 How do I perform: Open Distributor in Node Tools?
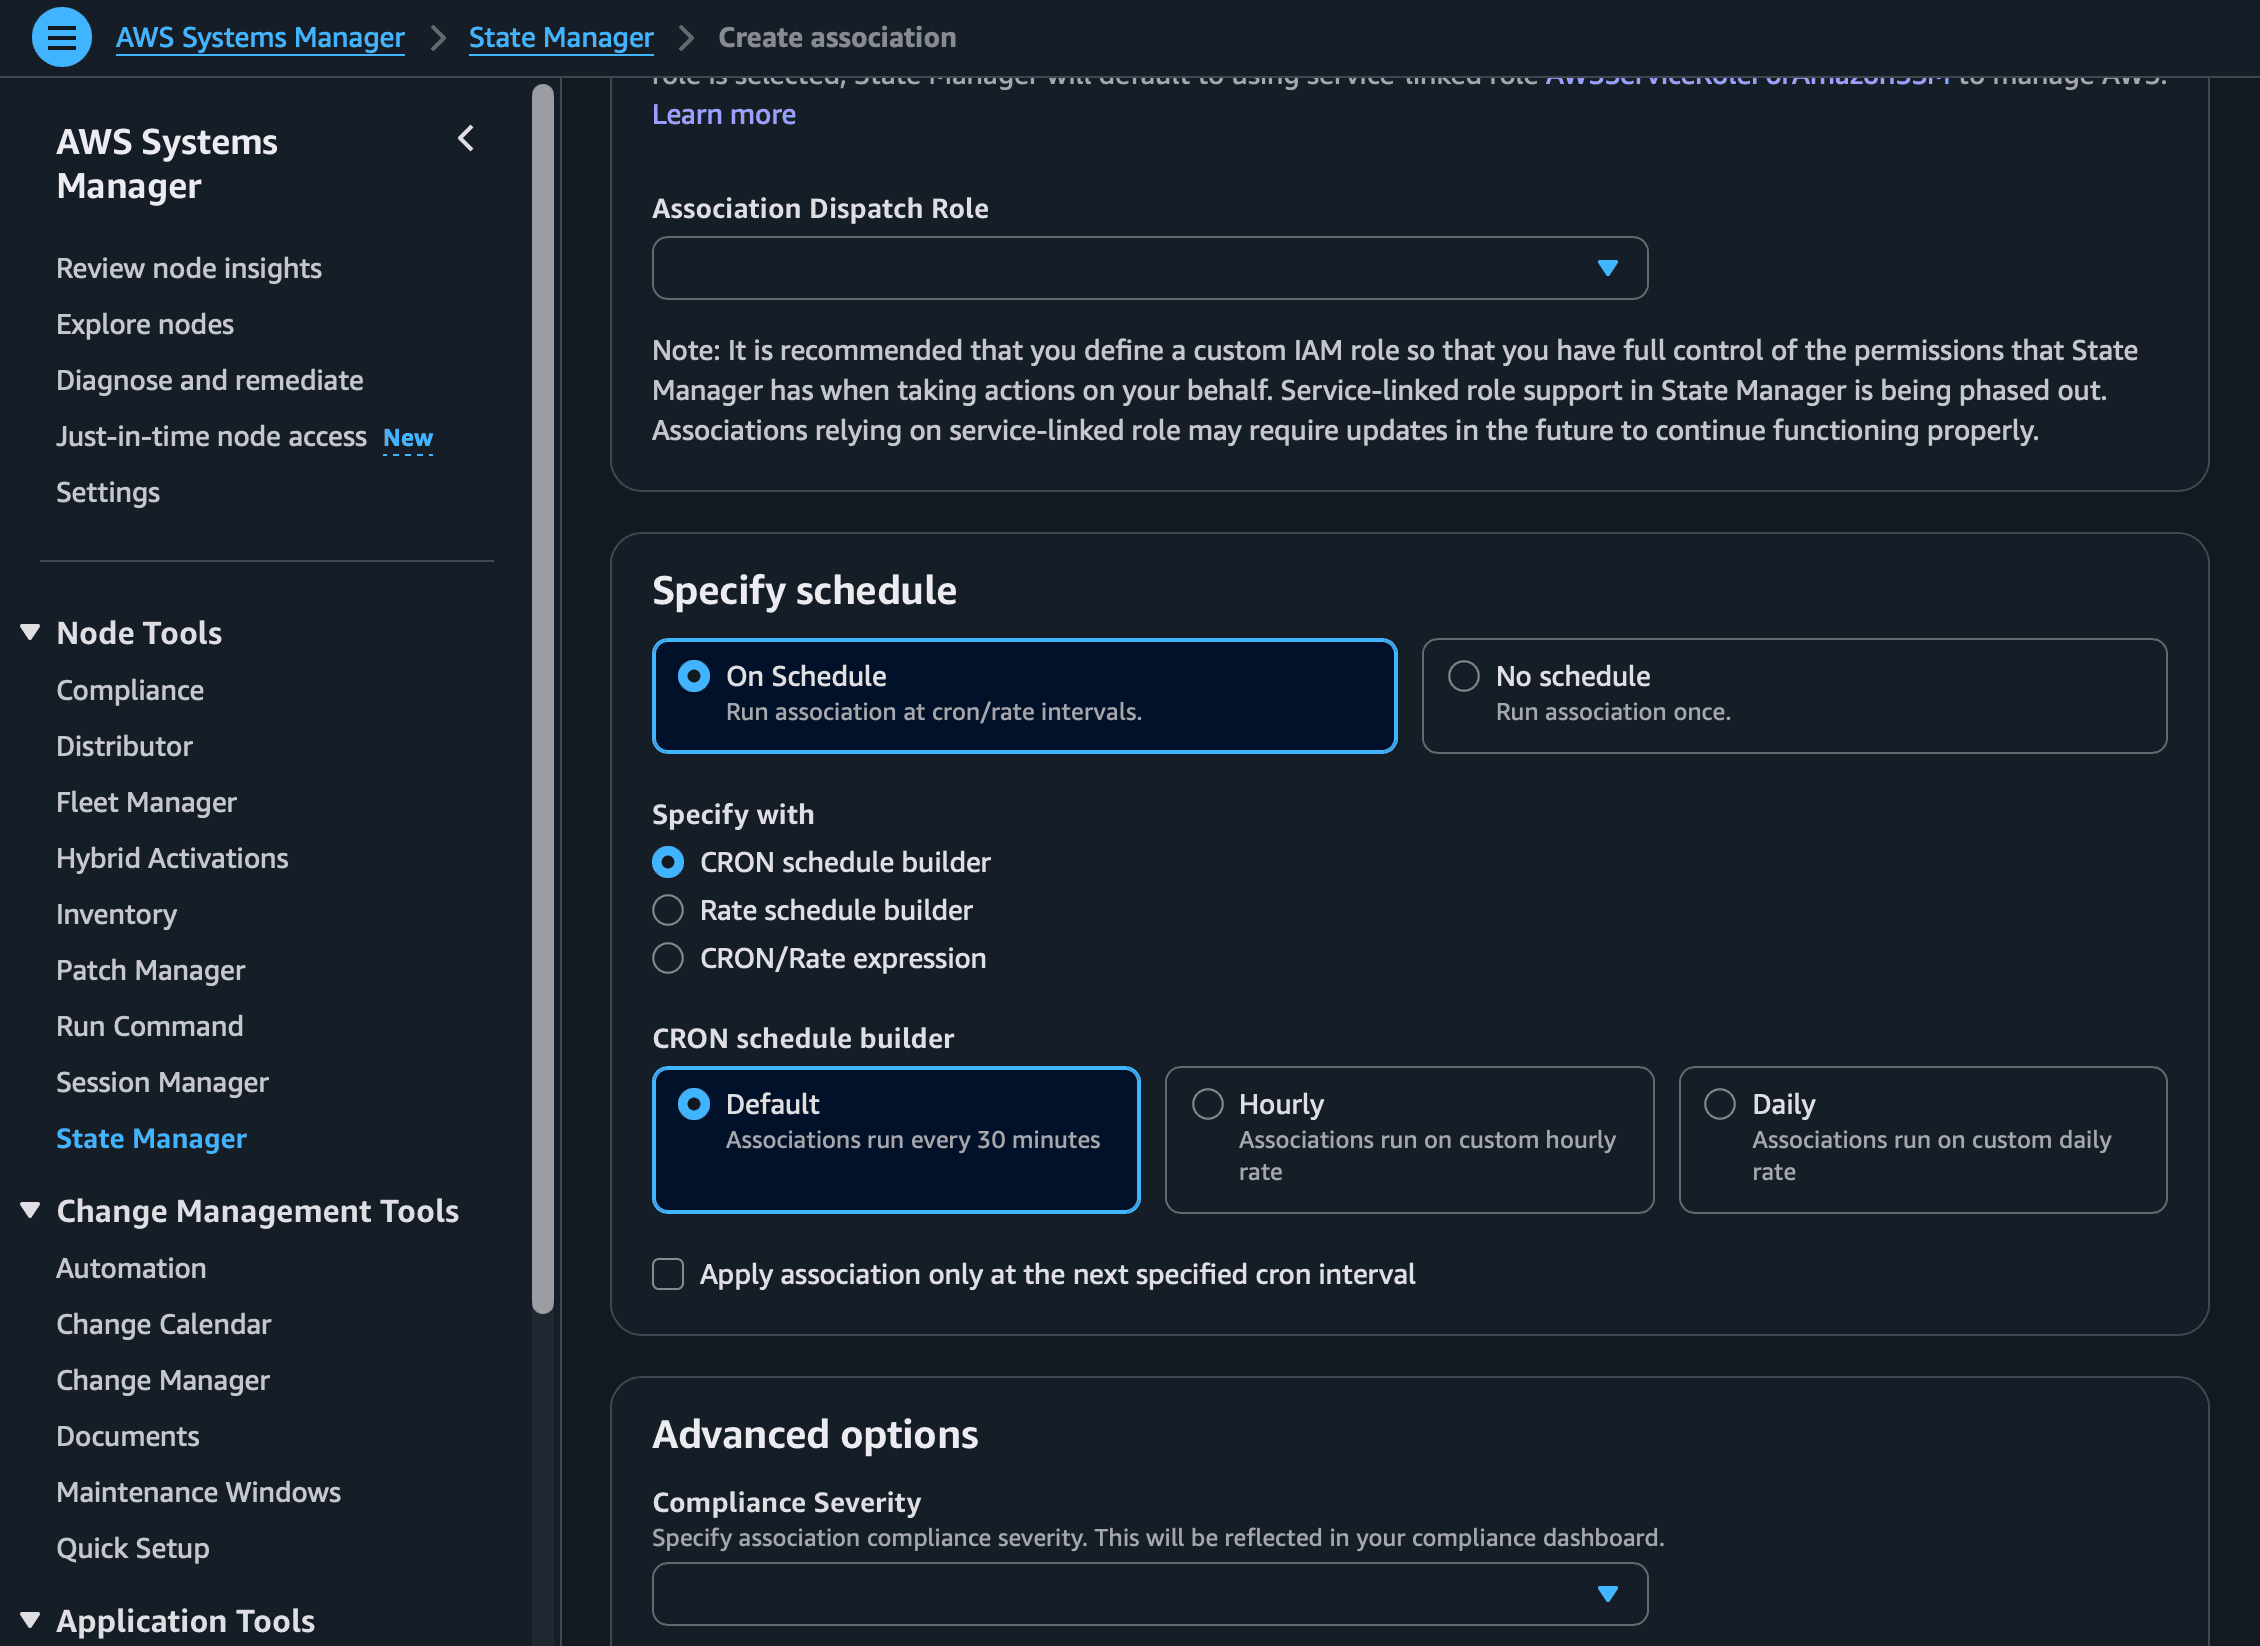(124, 746)
